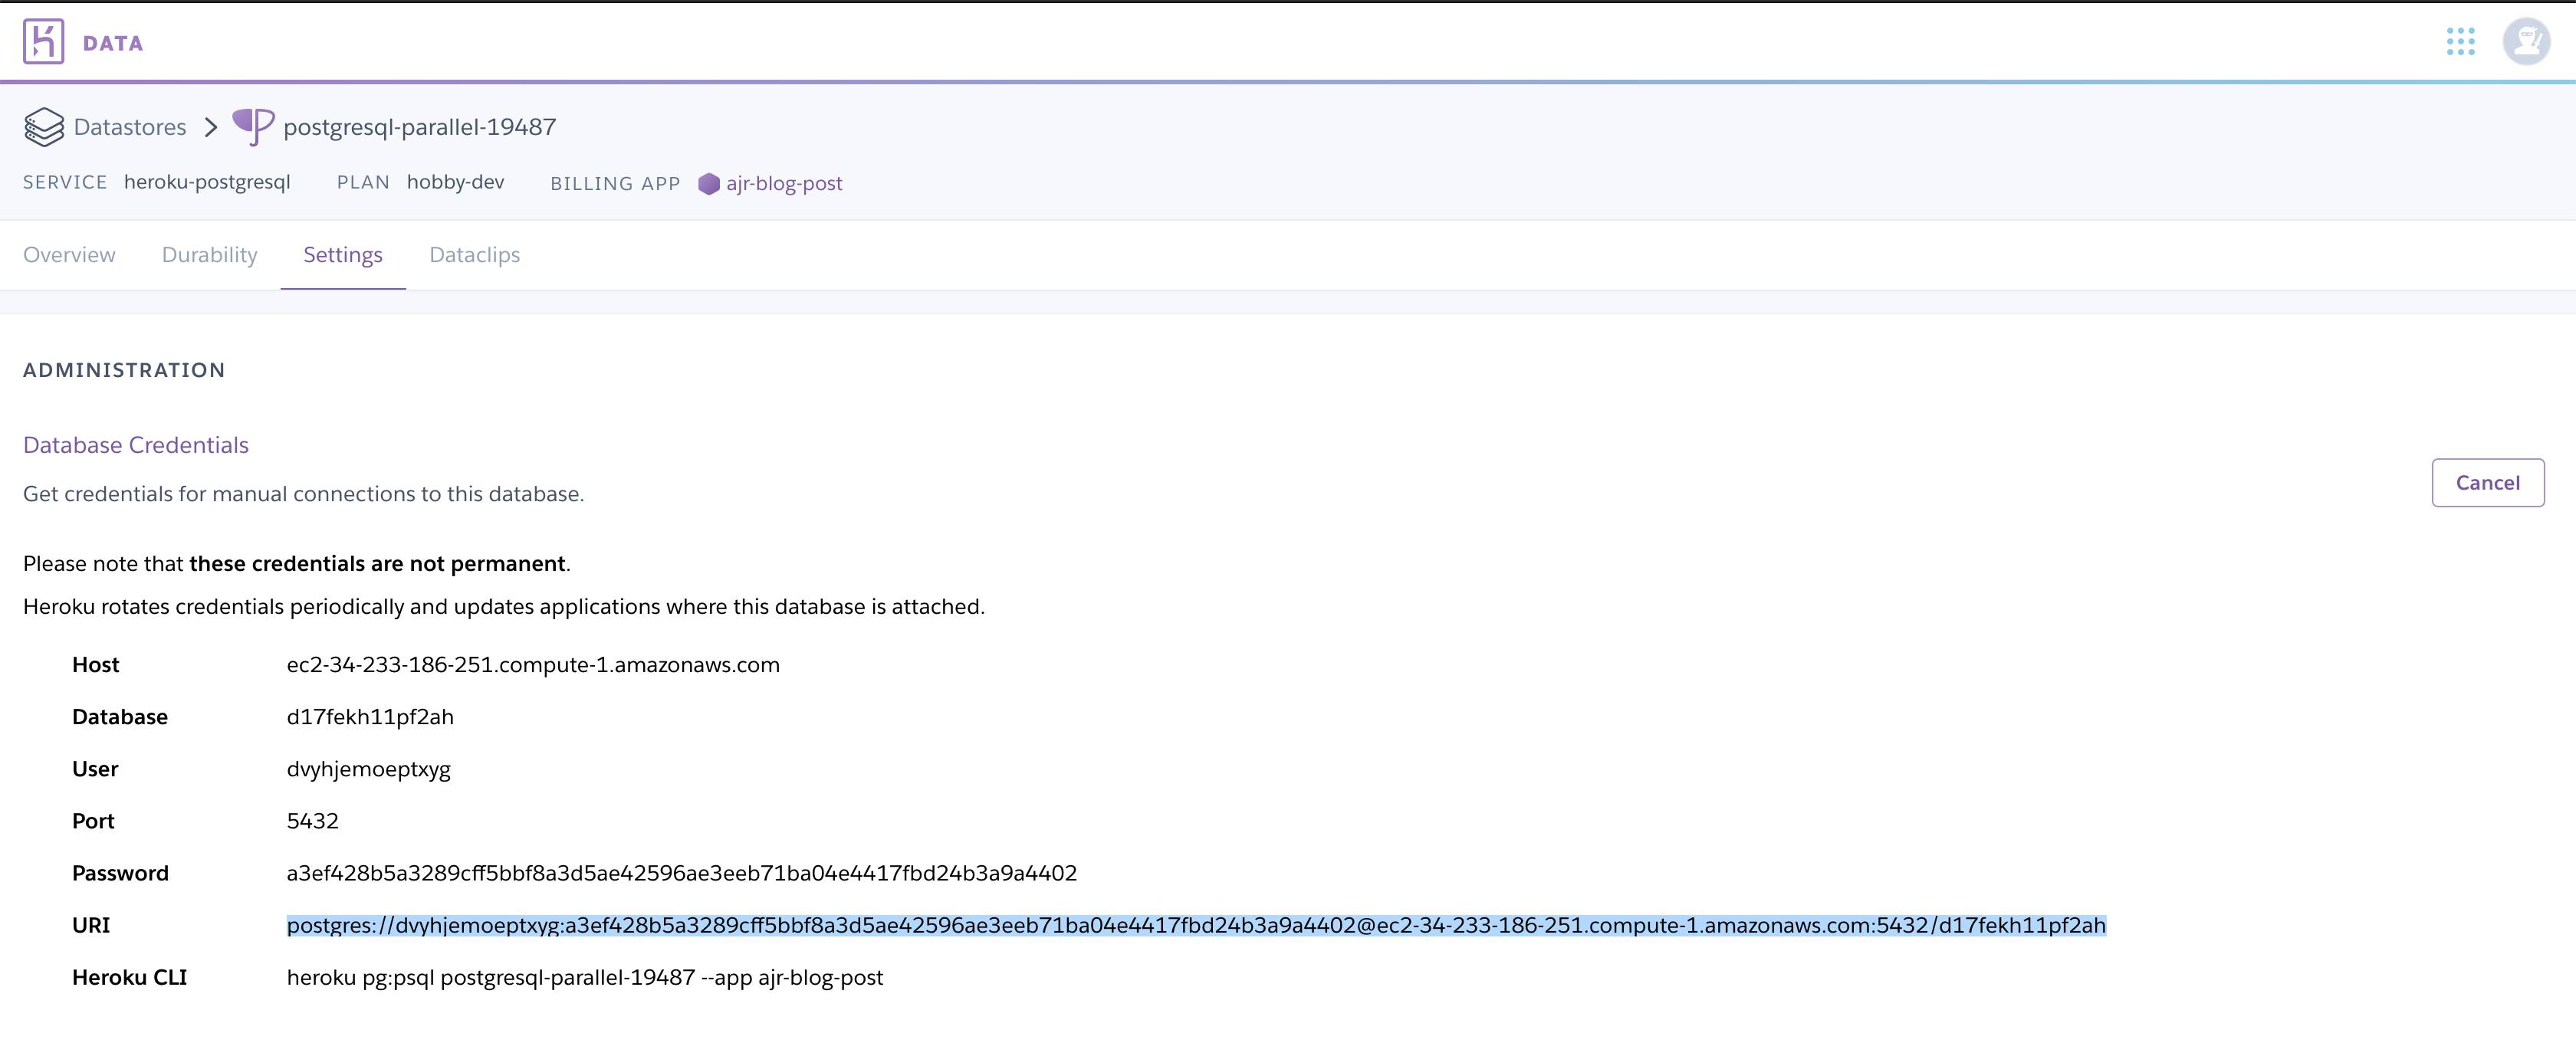Open the apps grid waffle menu

[2462, 42]
